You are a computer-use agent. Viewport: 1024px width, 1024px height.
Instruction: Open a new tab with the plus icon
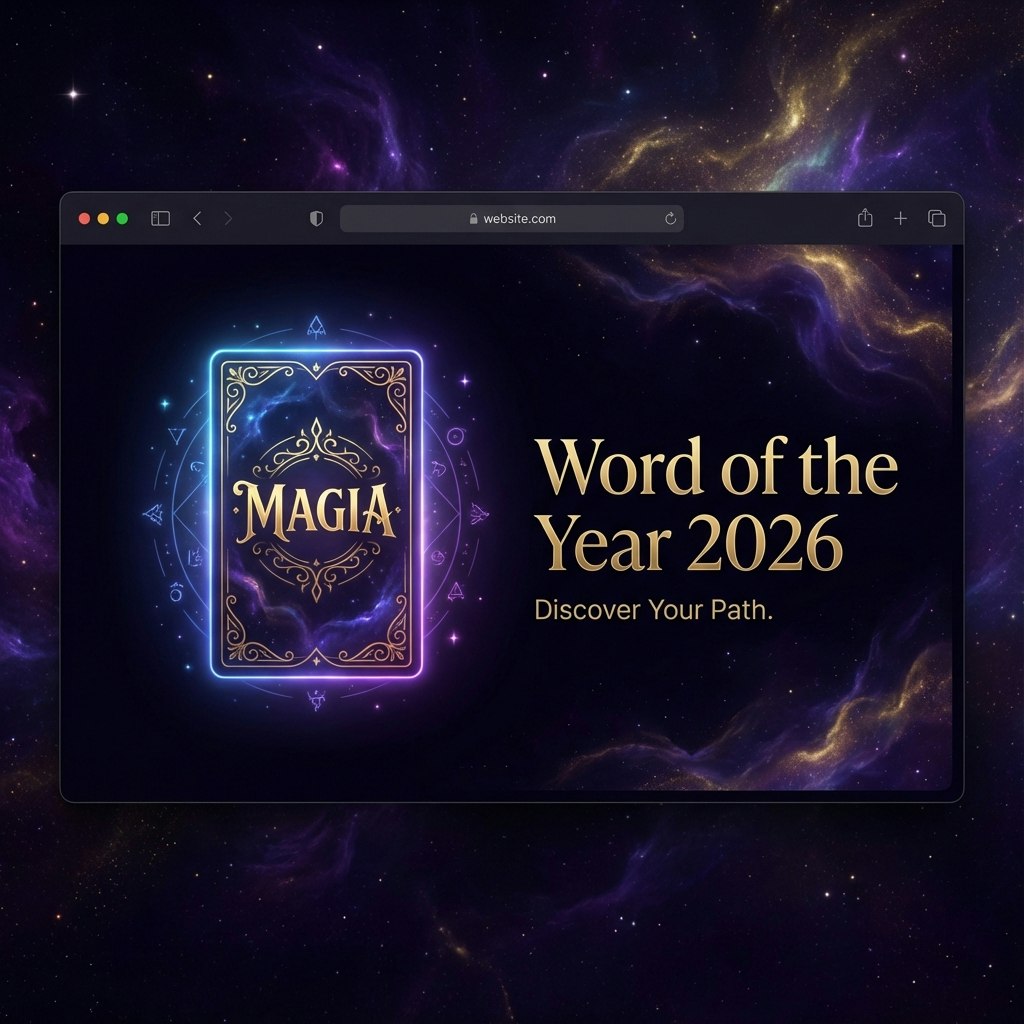[x=900, y=218]
